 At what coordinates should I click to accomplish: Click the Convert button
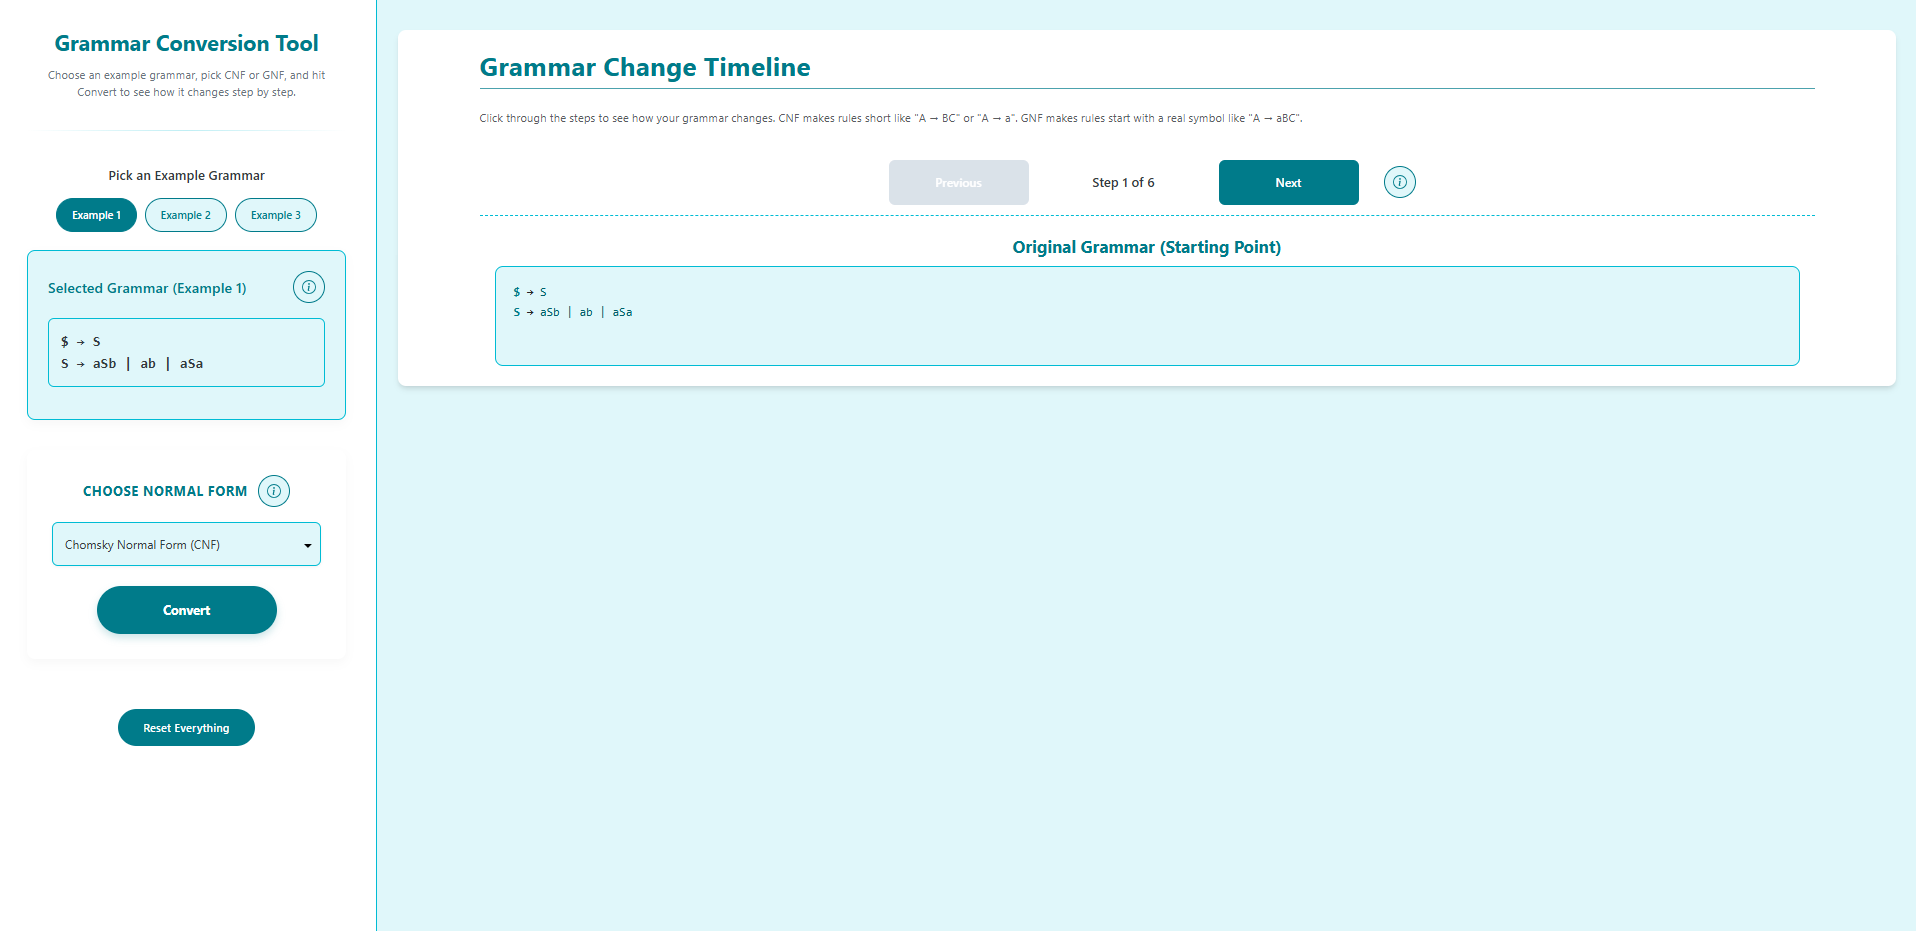[186, 610]
